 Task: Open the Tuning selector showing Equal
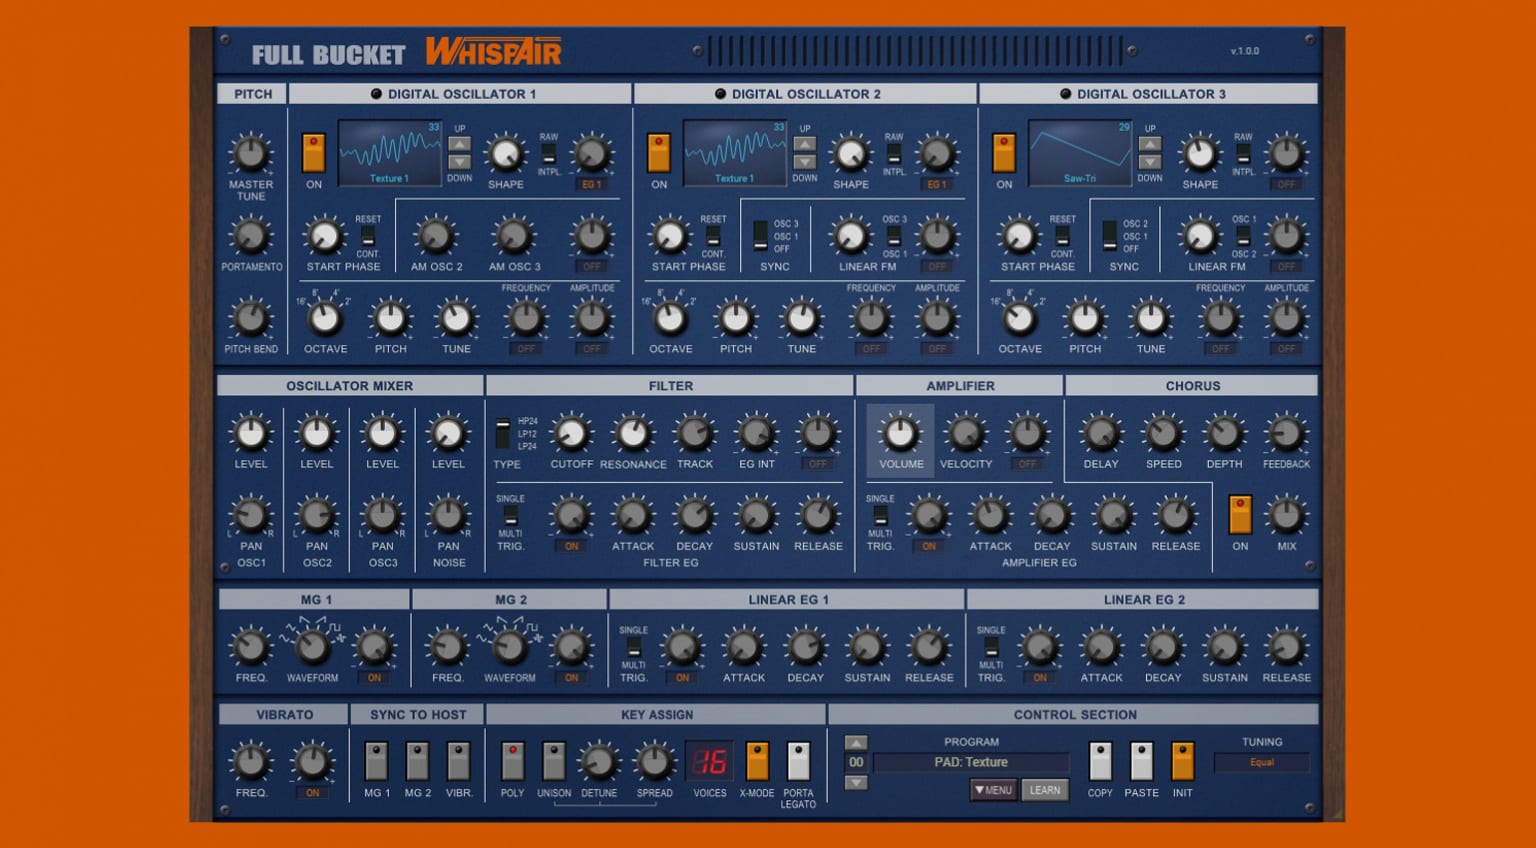pyautogui.click(x=1262, y=762)
